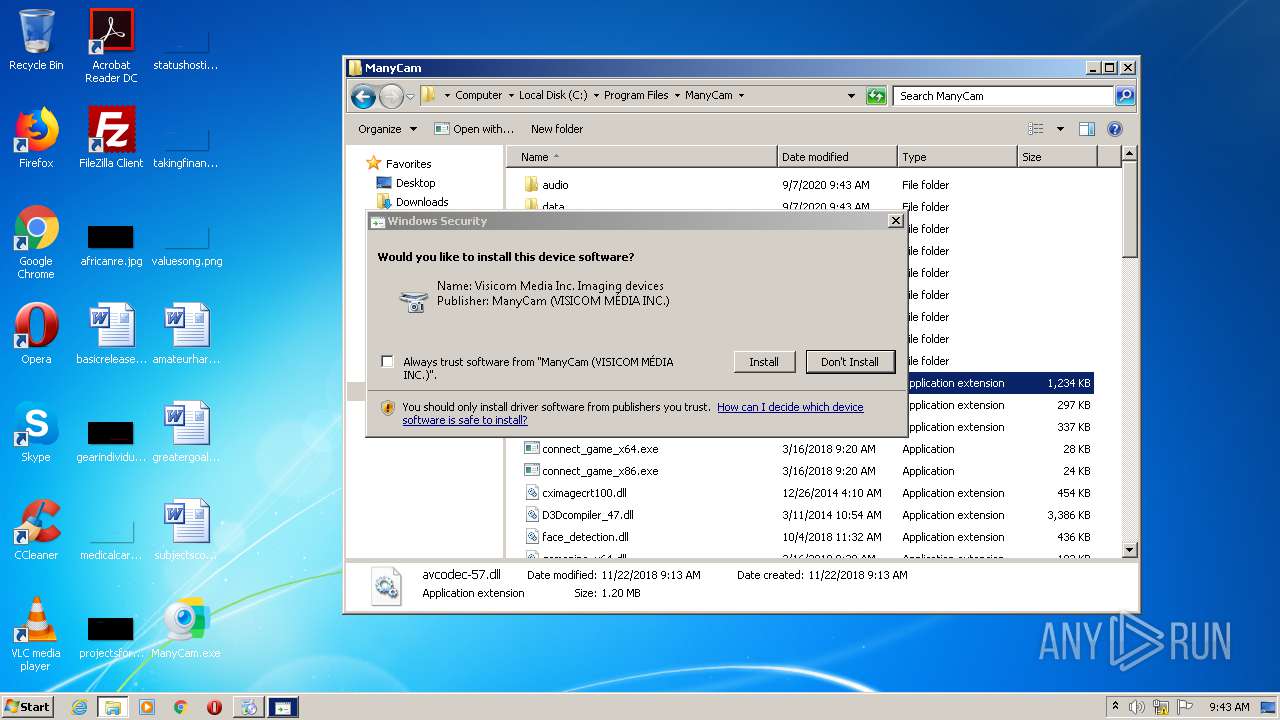Viewport: 1280px width, 720px height.
Task: Open CCleaner desktop shortcut
Action: pyautogui.click(x=36, y=530)
